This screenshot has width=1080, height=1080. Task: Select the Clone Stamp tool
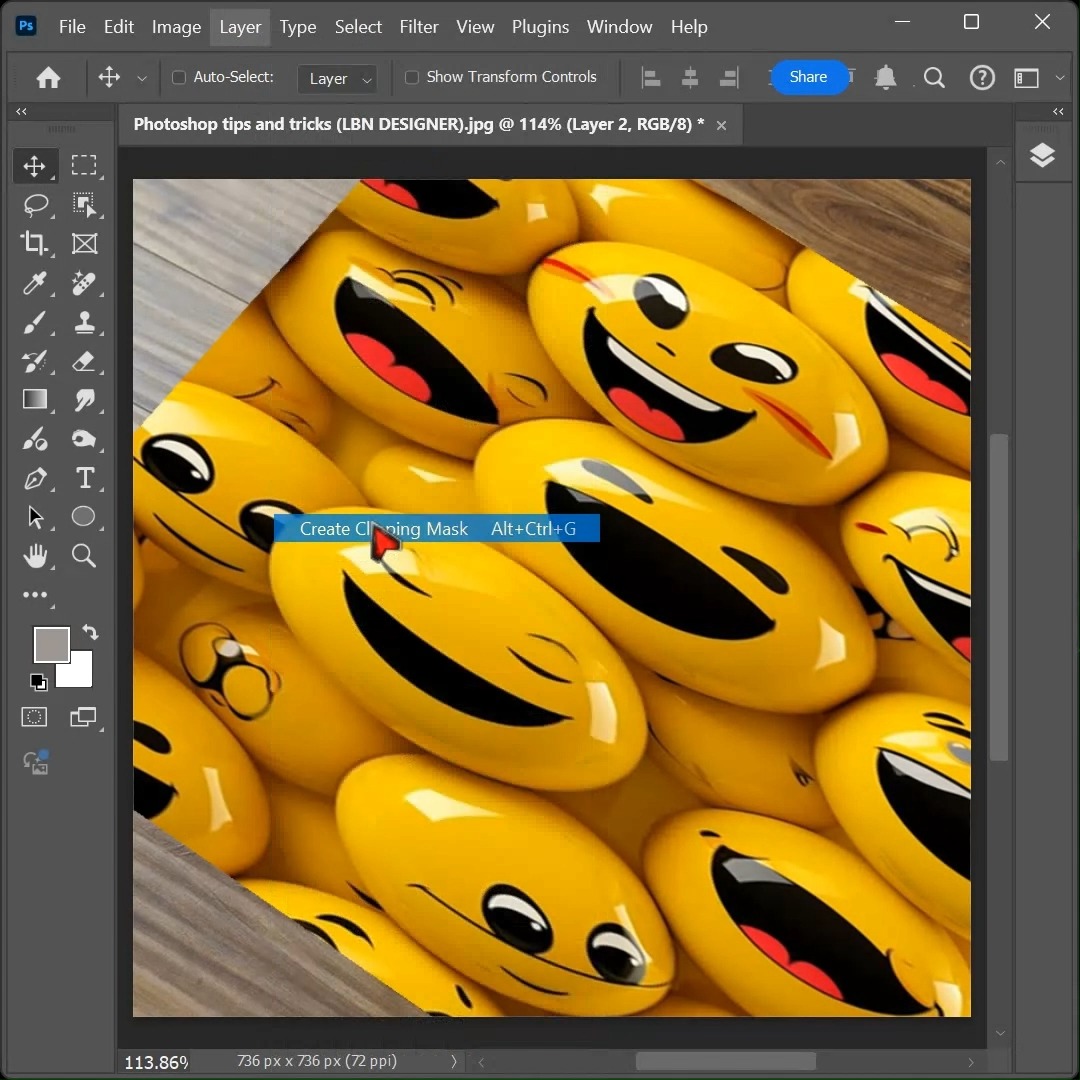click(84, 322)
